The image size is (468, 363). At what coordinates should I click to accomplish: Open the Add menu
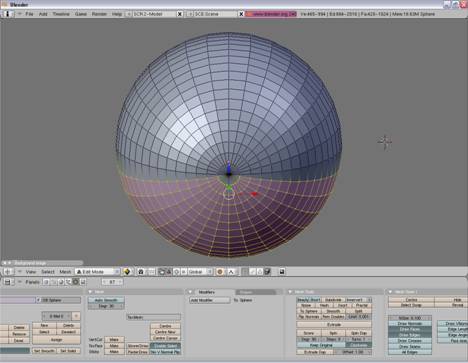[43, 14]
